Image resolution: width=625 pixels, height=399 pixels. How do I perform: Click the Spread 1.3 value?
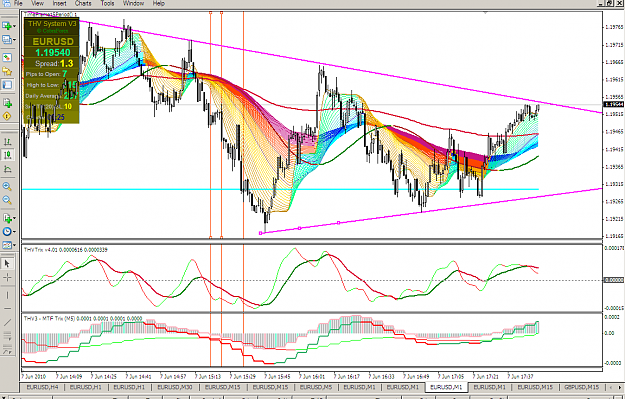pyautogui.click(x=67, y=63)
